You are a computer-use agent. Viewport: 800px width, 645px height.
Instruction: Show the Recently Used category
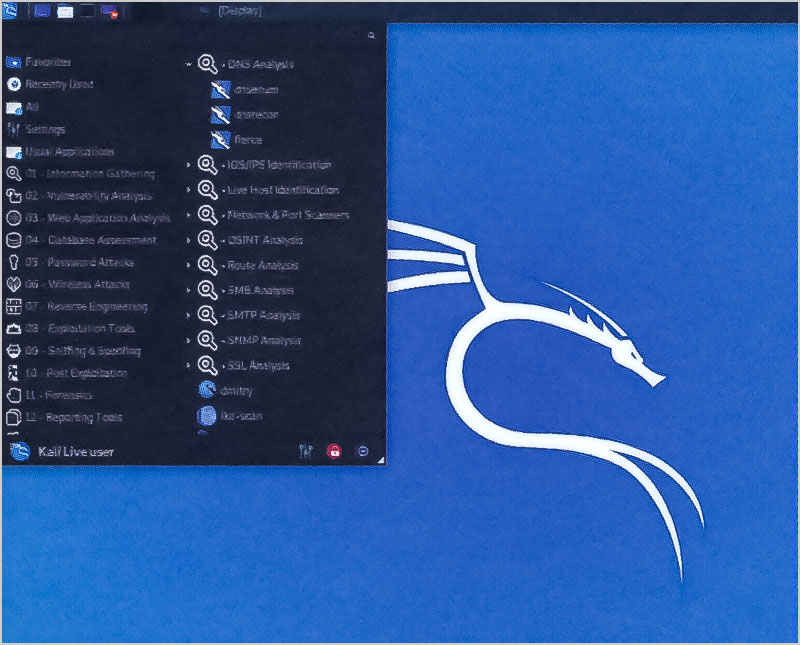49,84
